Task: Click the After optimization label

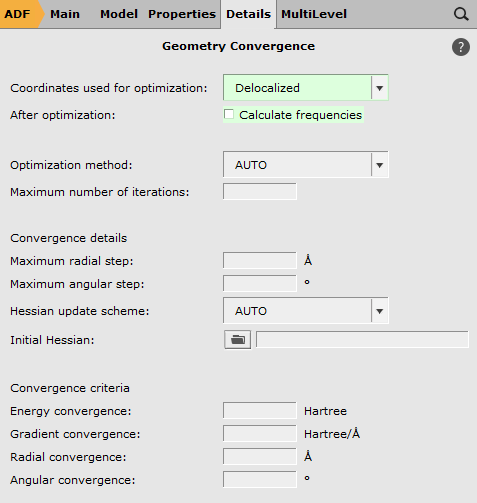Action: (63, 115)
